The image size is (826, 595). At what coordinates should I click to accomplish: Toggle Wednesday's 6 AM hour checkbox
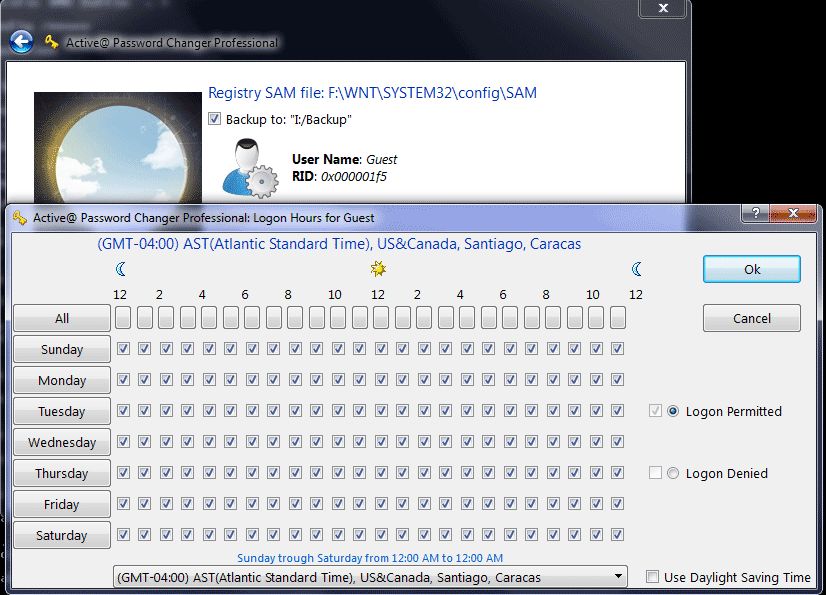[x=252, y=441]
